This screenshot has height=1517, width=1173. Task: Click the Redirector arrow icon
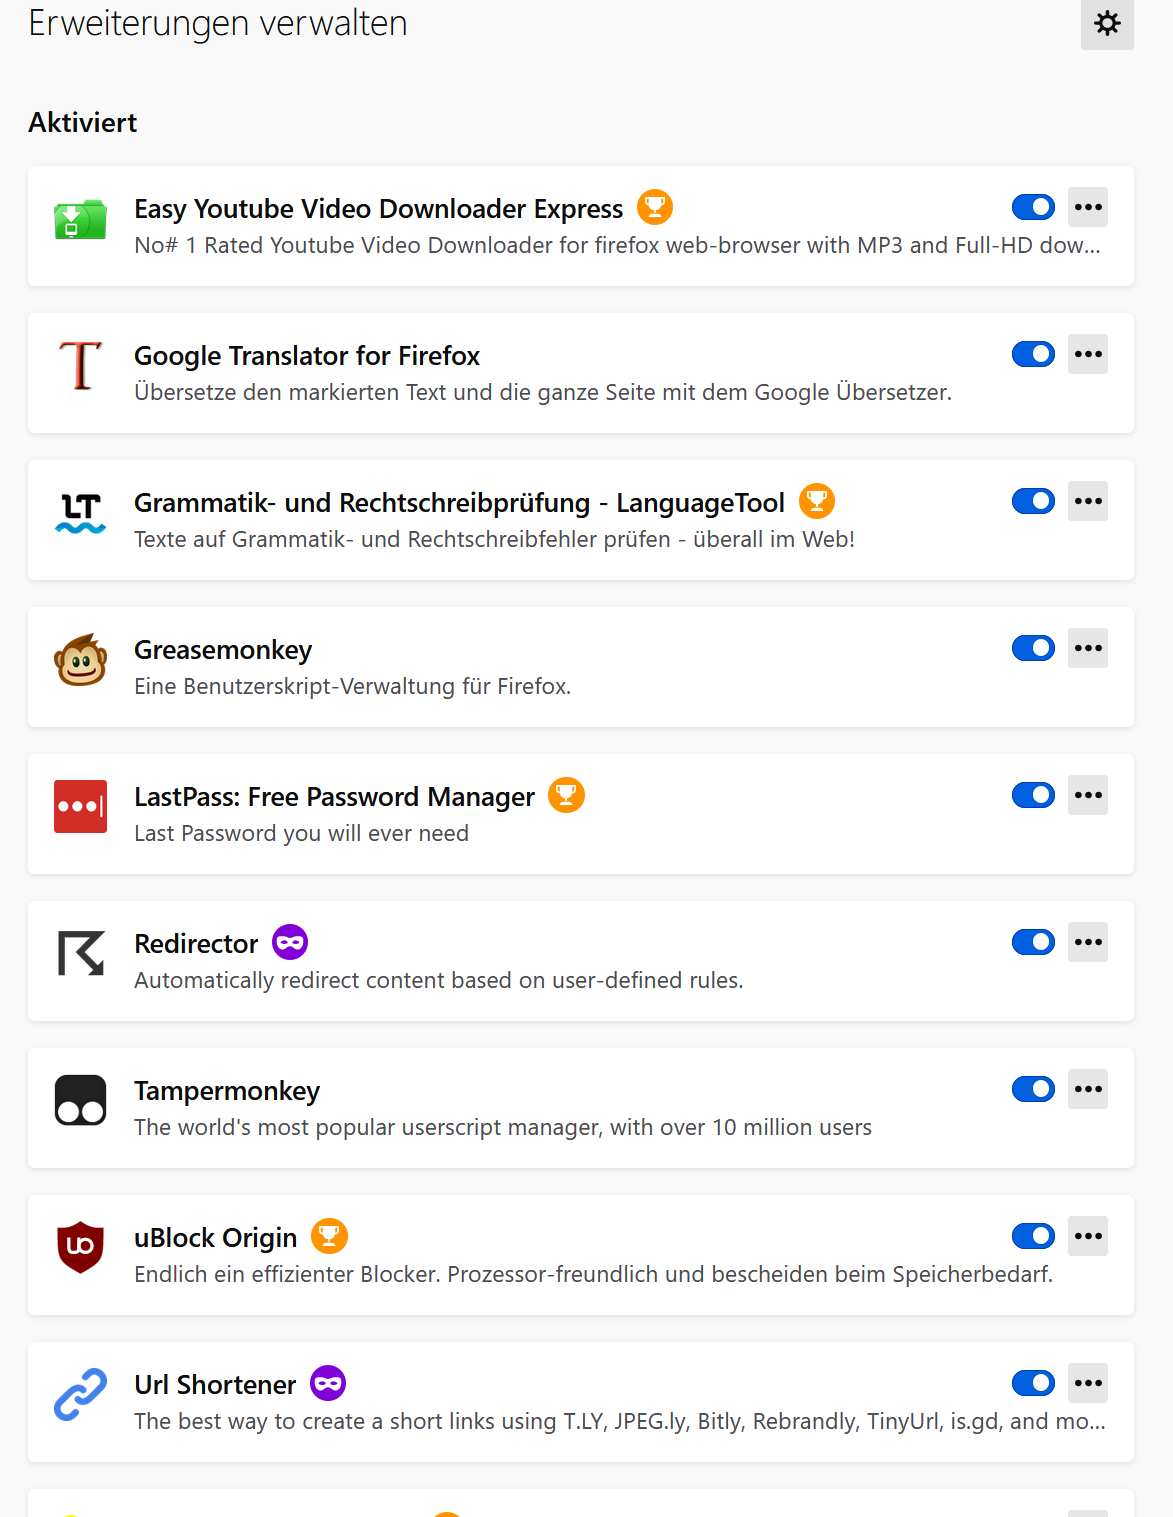tap(80, 953)
